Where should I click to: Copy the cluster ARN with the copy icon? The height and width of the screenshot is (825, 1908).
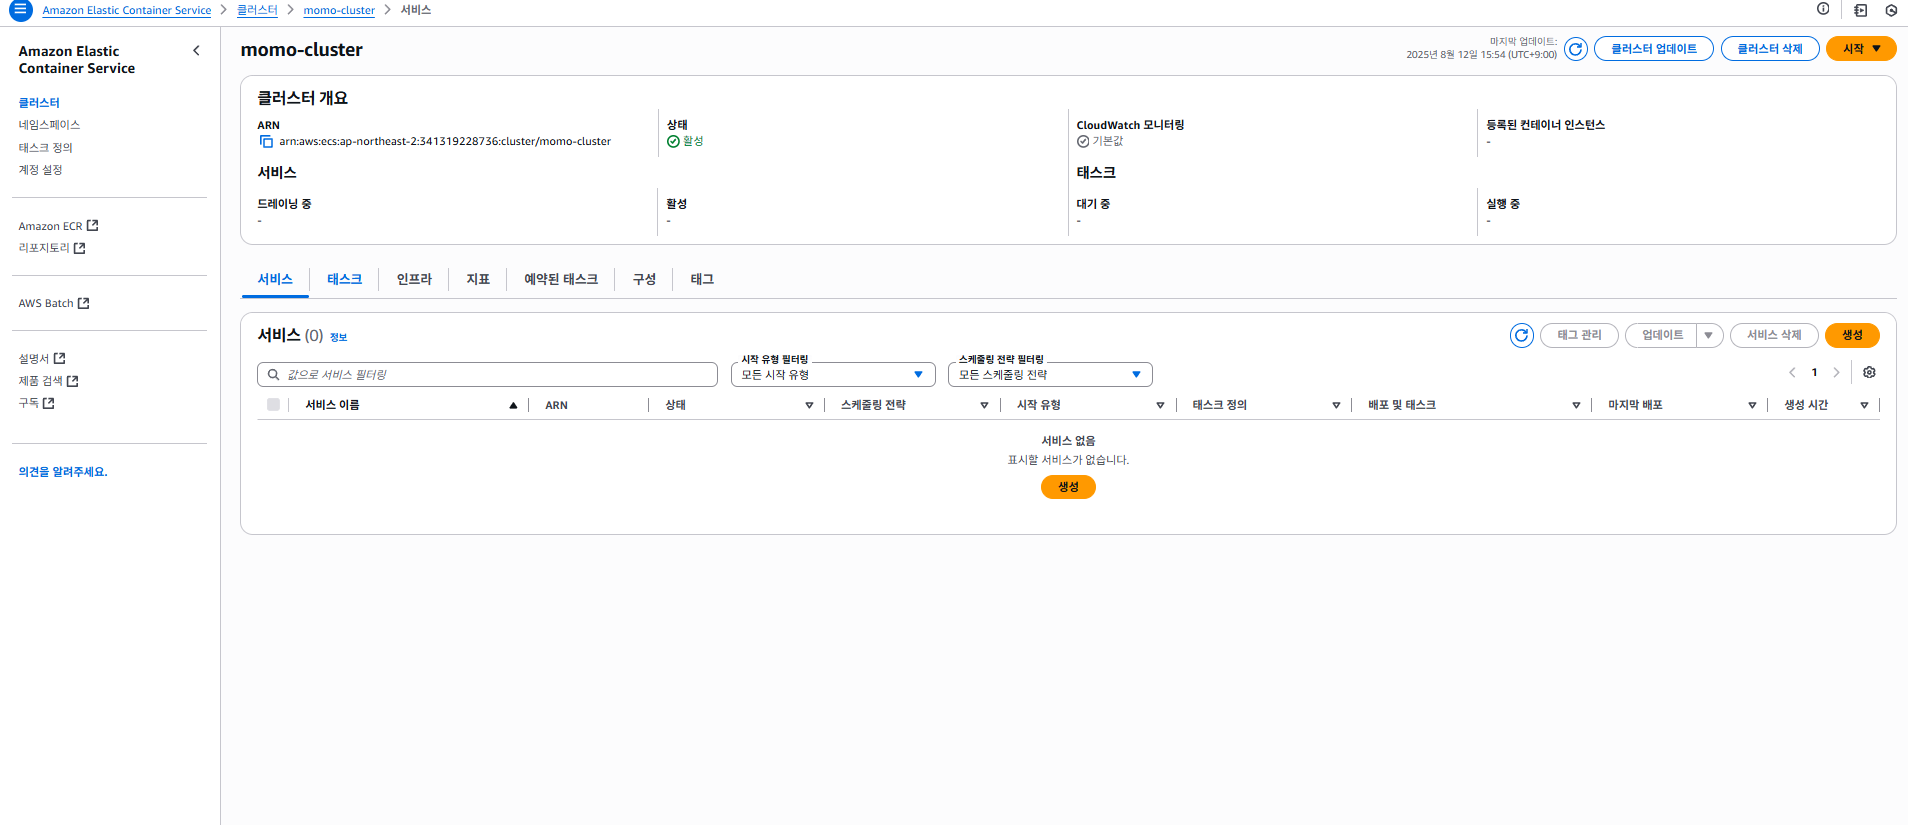(266, 142)
